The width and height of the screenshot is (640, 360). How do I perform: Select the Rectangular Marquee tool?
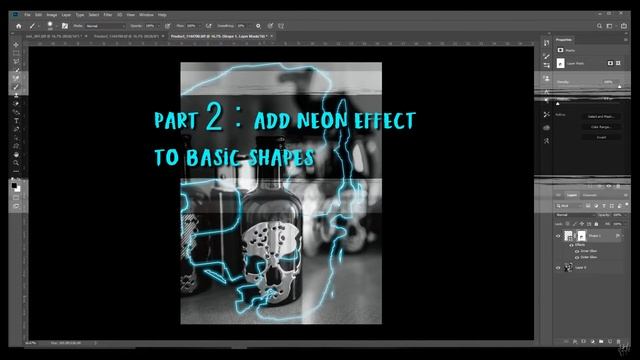16,53
